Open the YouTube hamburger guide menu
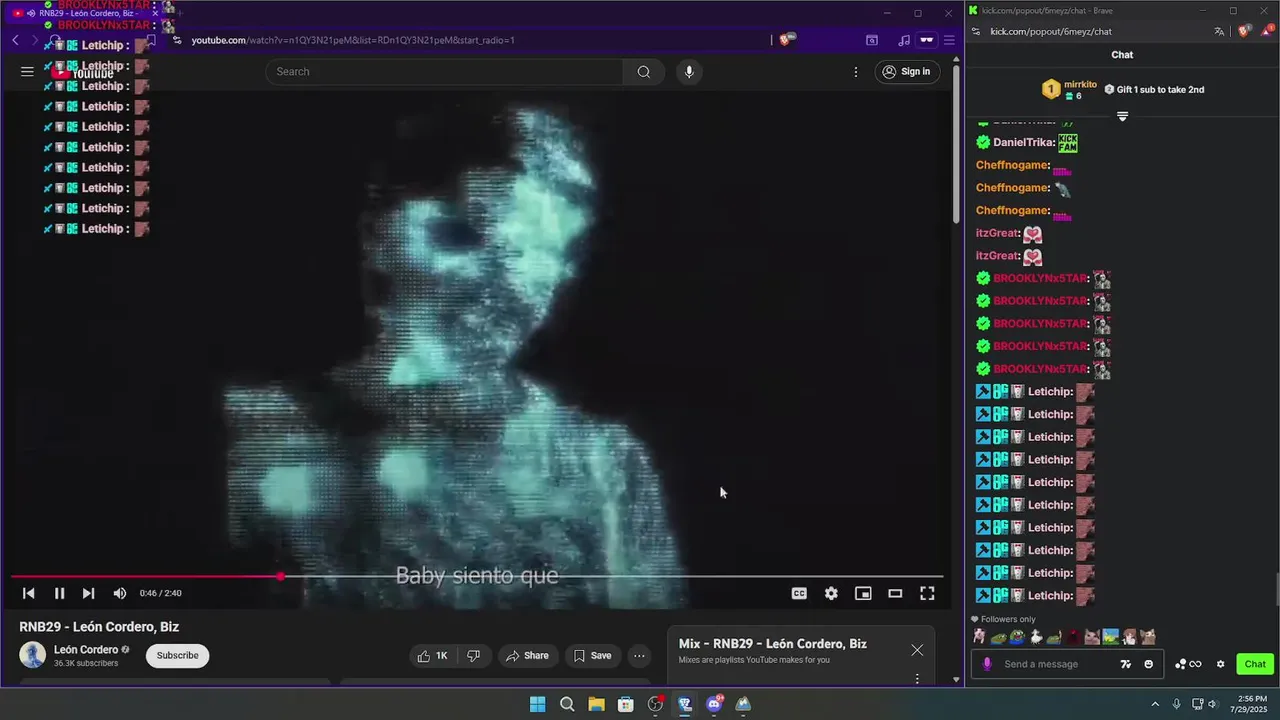The width and height of the screenshot is (1280, 720). 27,71
